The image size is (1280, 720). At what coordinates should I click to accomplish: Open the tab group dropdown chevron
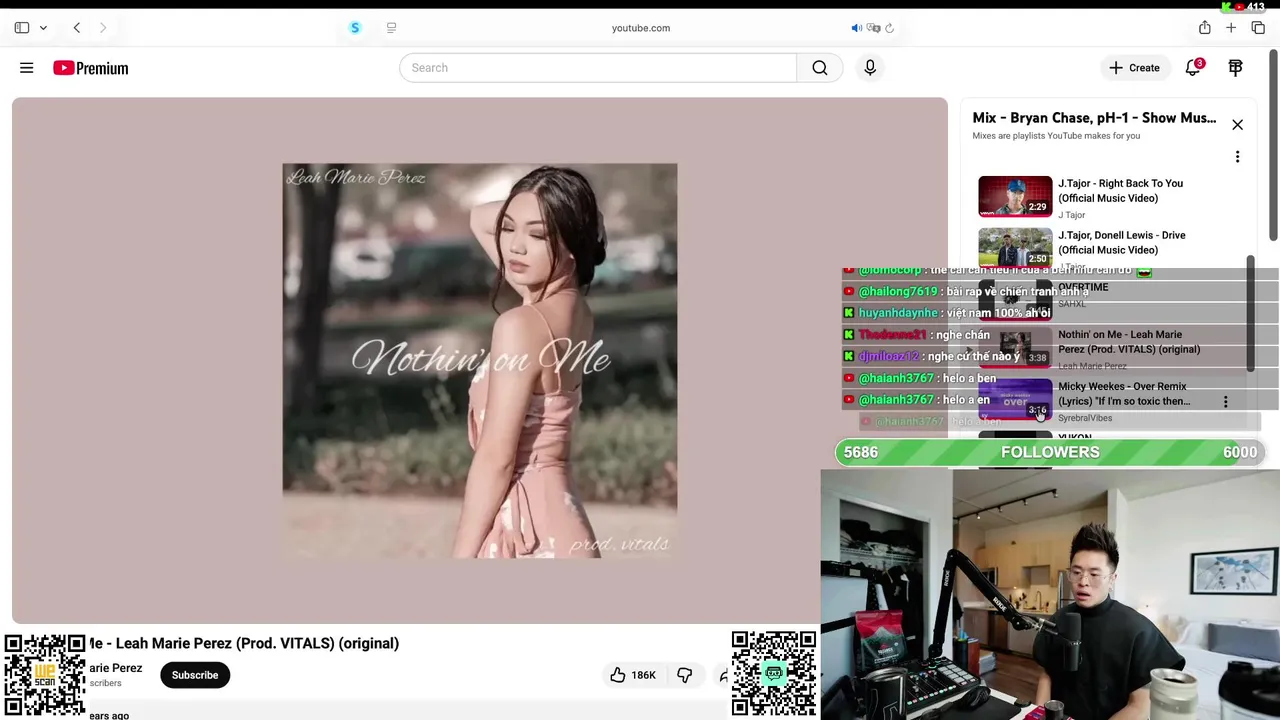click(x=43, y=28)
